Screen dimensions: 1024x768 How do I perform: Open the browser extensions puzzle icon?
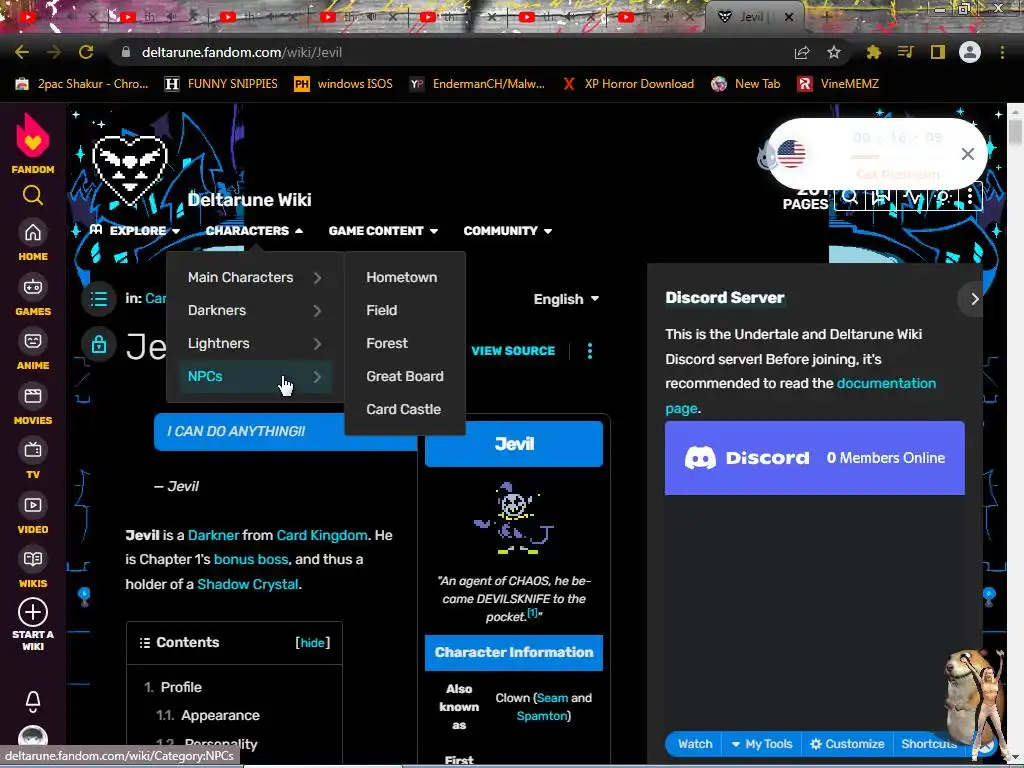point(873,52)
